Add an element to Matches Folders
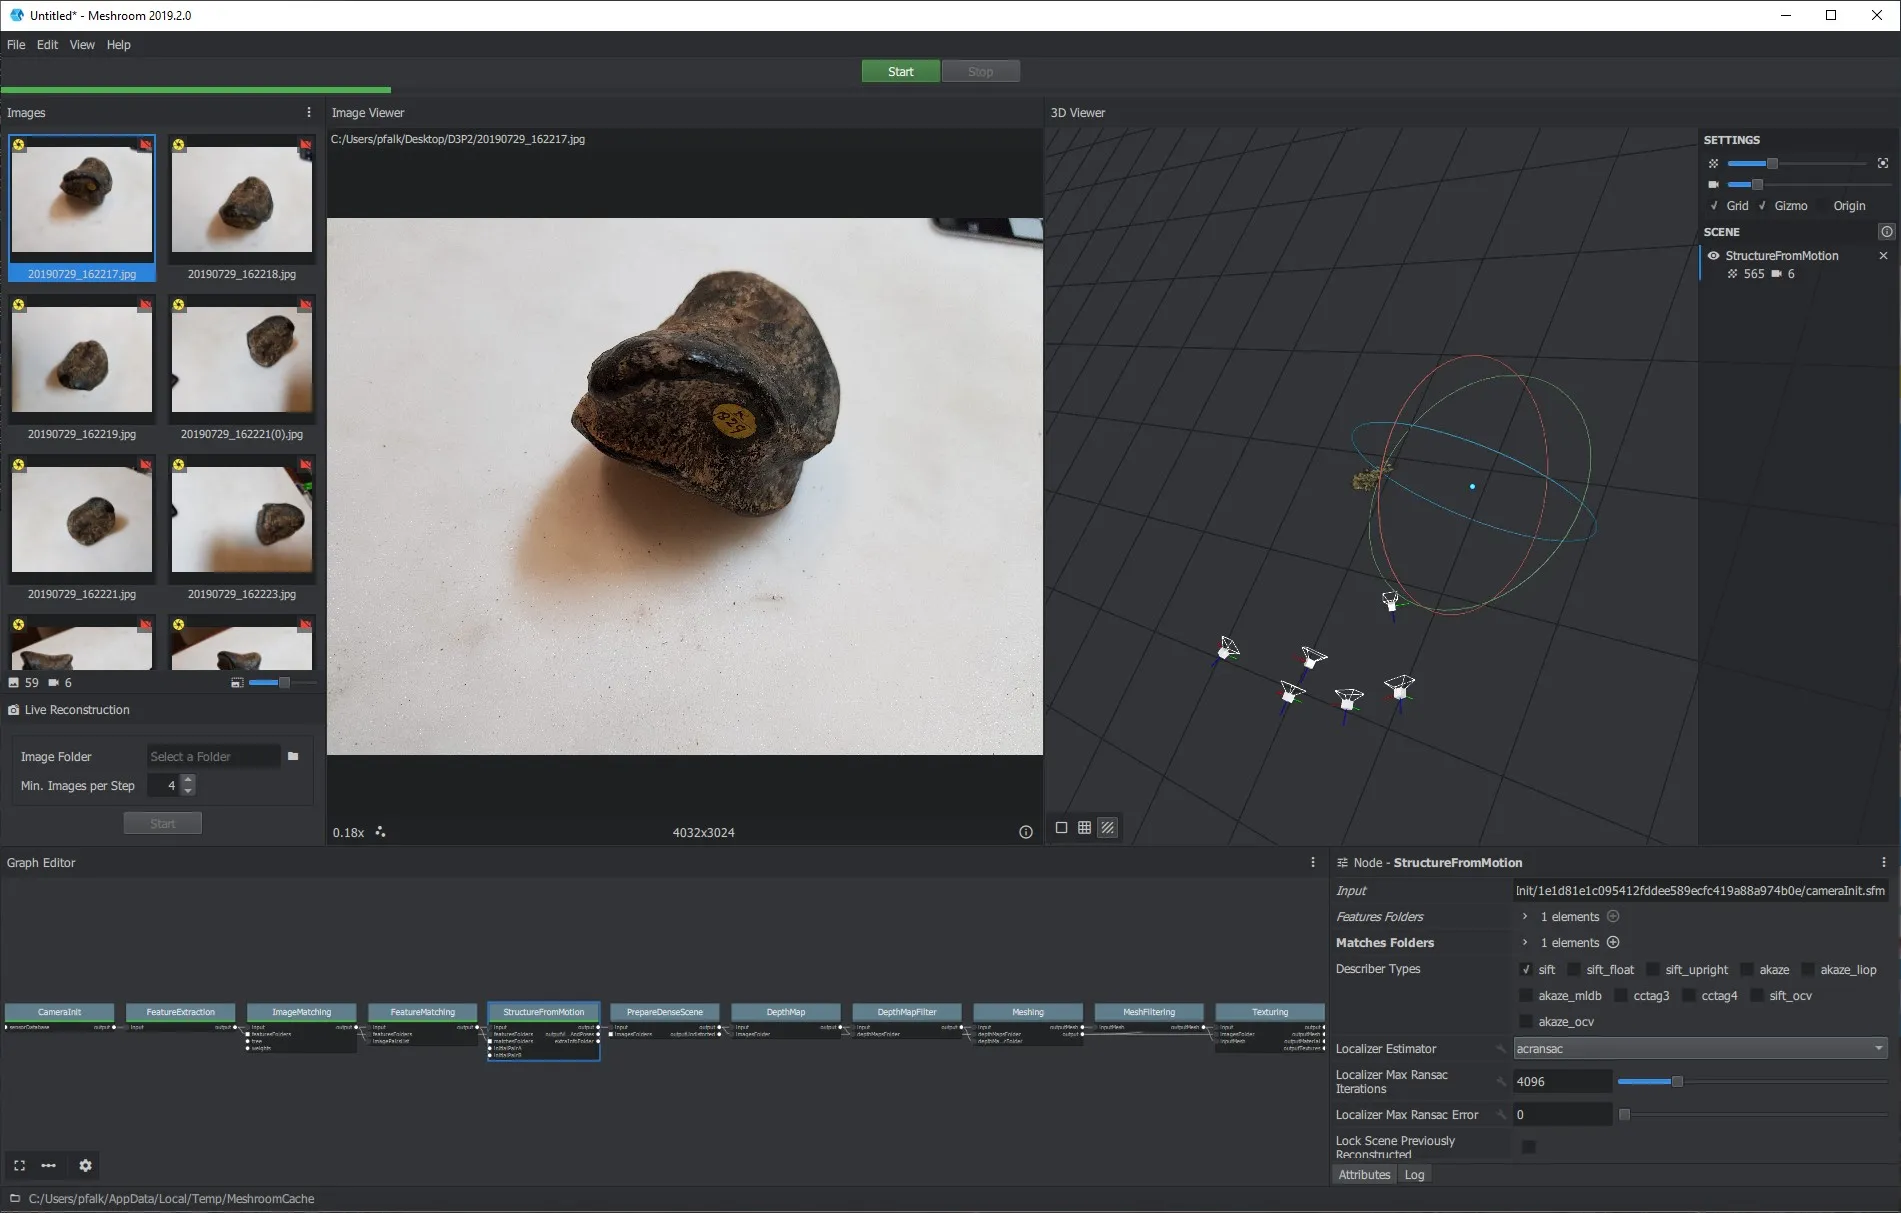 click(x=1613, y=942)
